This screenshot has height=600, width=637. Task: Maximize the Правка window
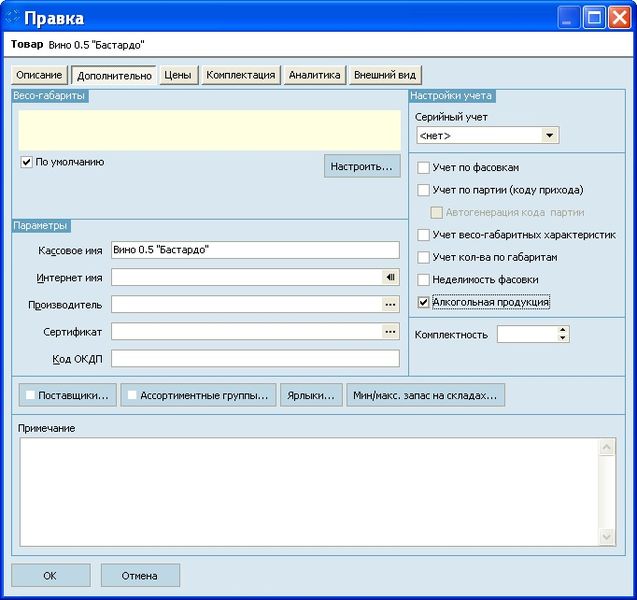594,18
